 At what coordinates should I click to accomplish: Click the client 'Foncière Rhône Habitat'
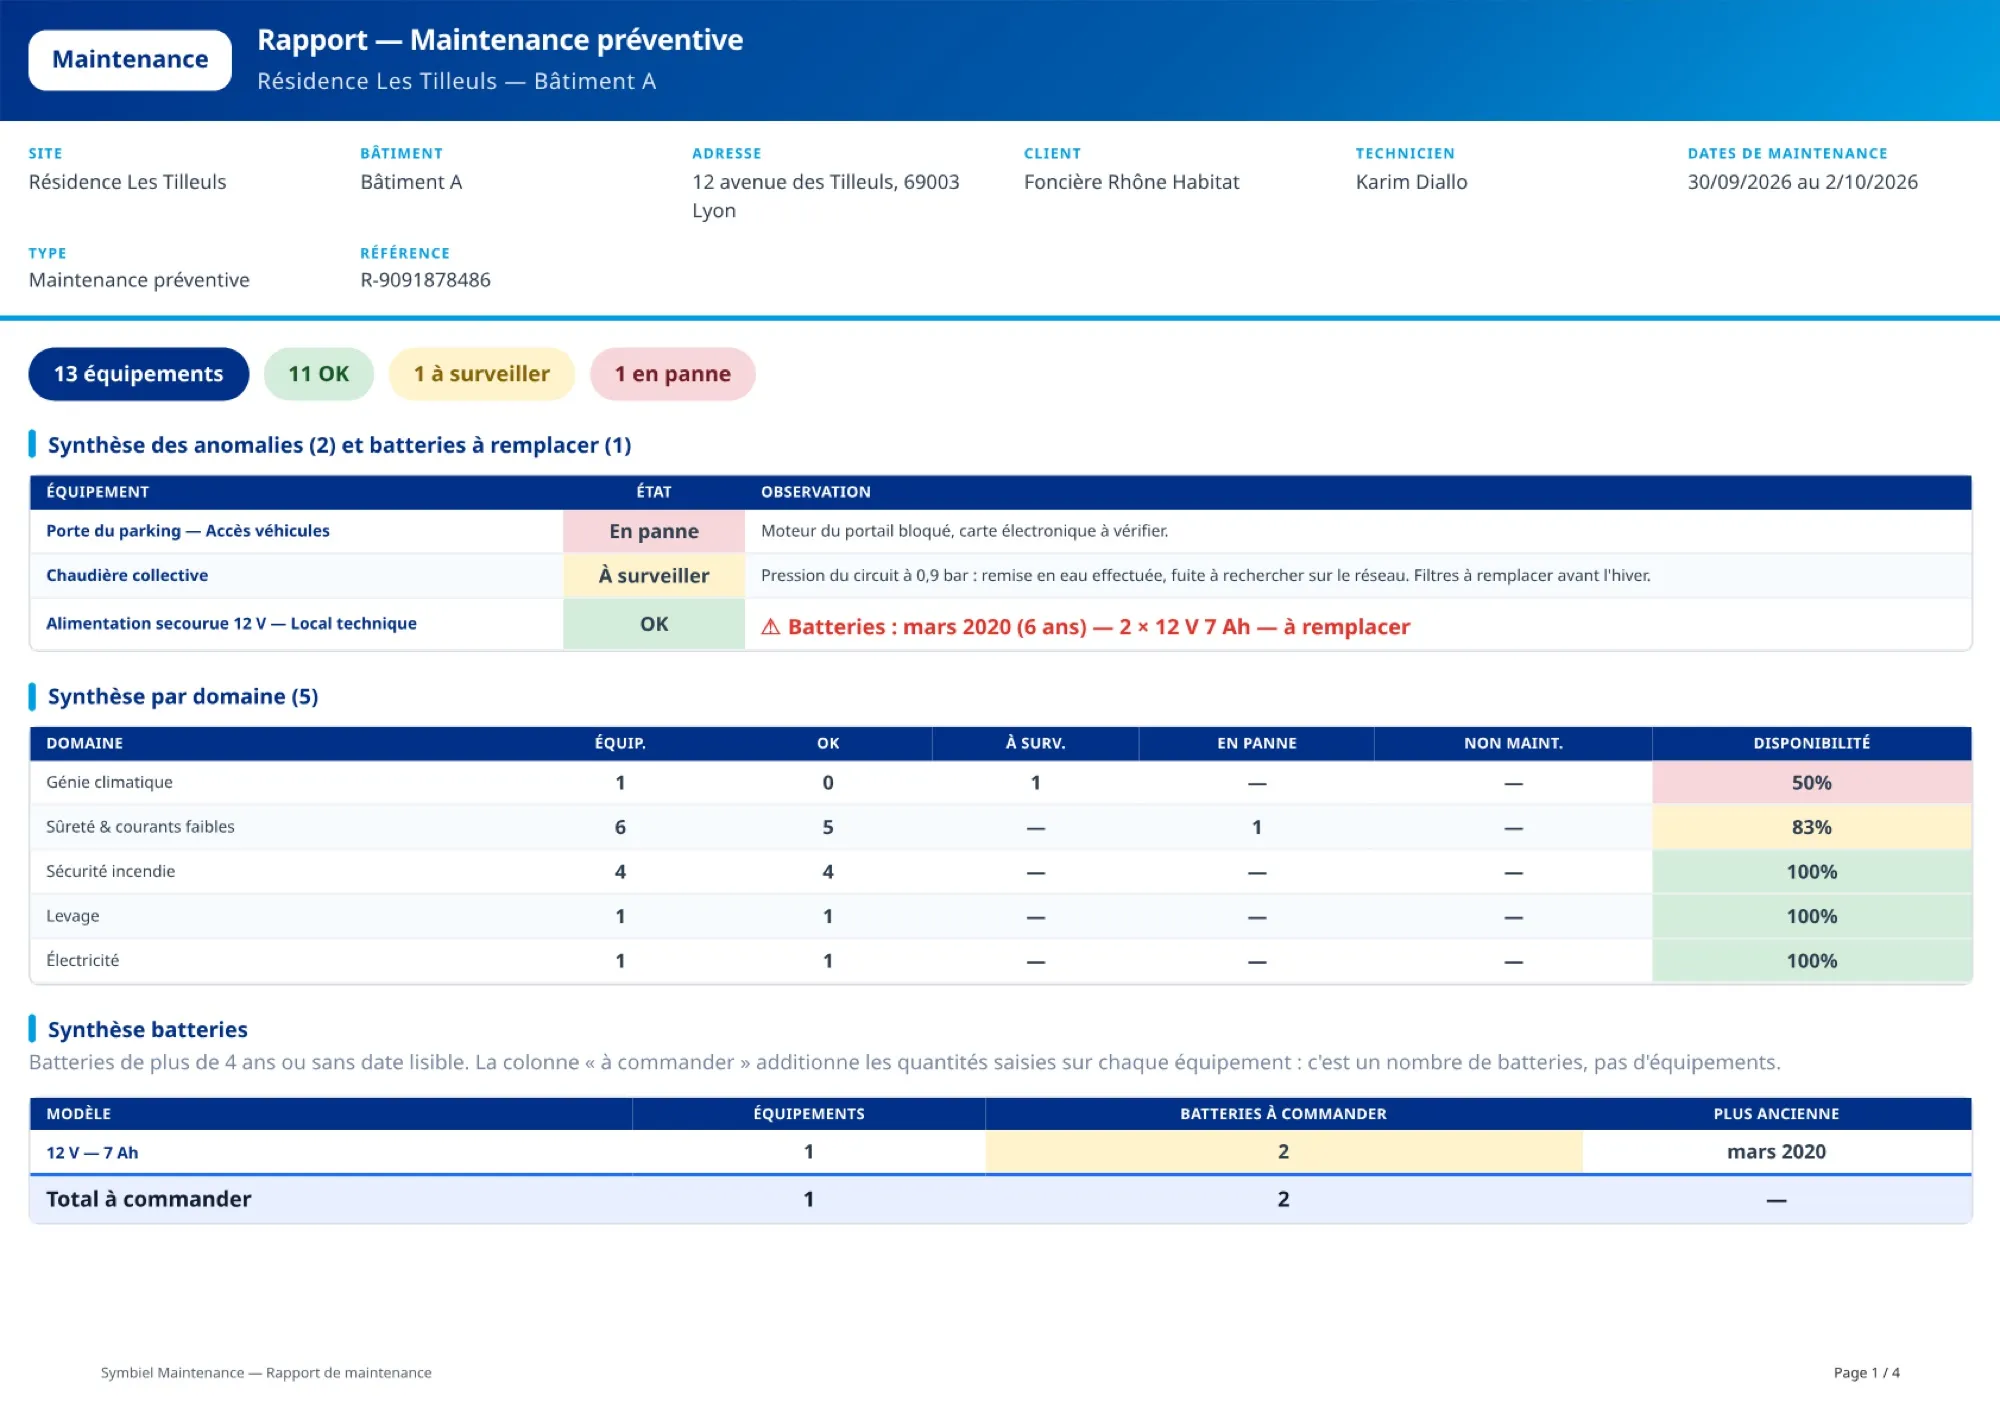[1132, 182]
